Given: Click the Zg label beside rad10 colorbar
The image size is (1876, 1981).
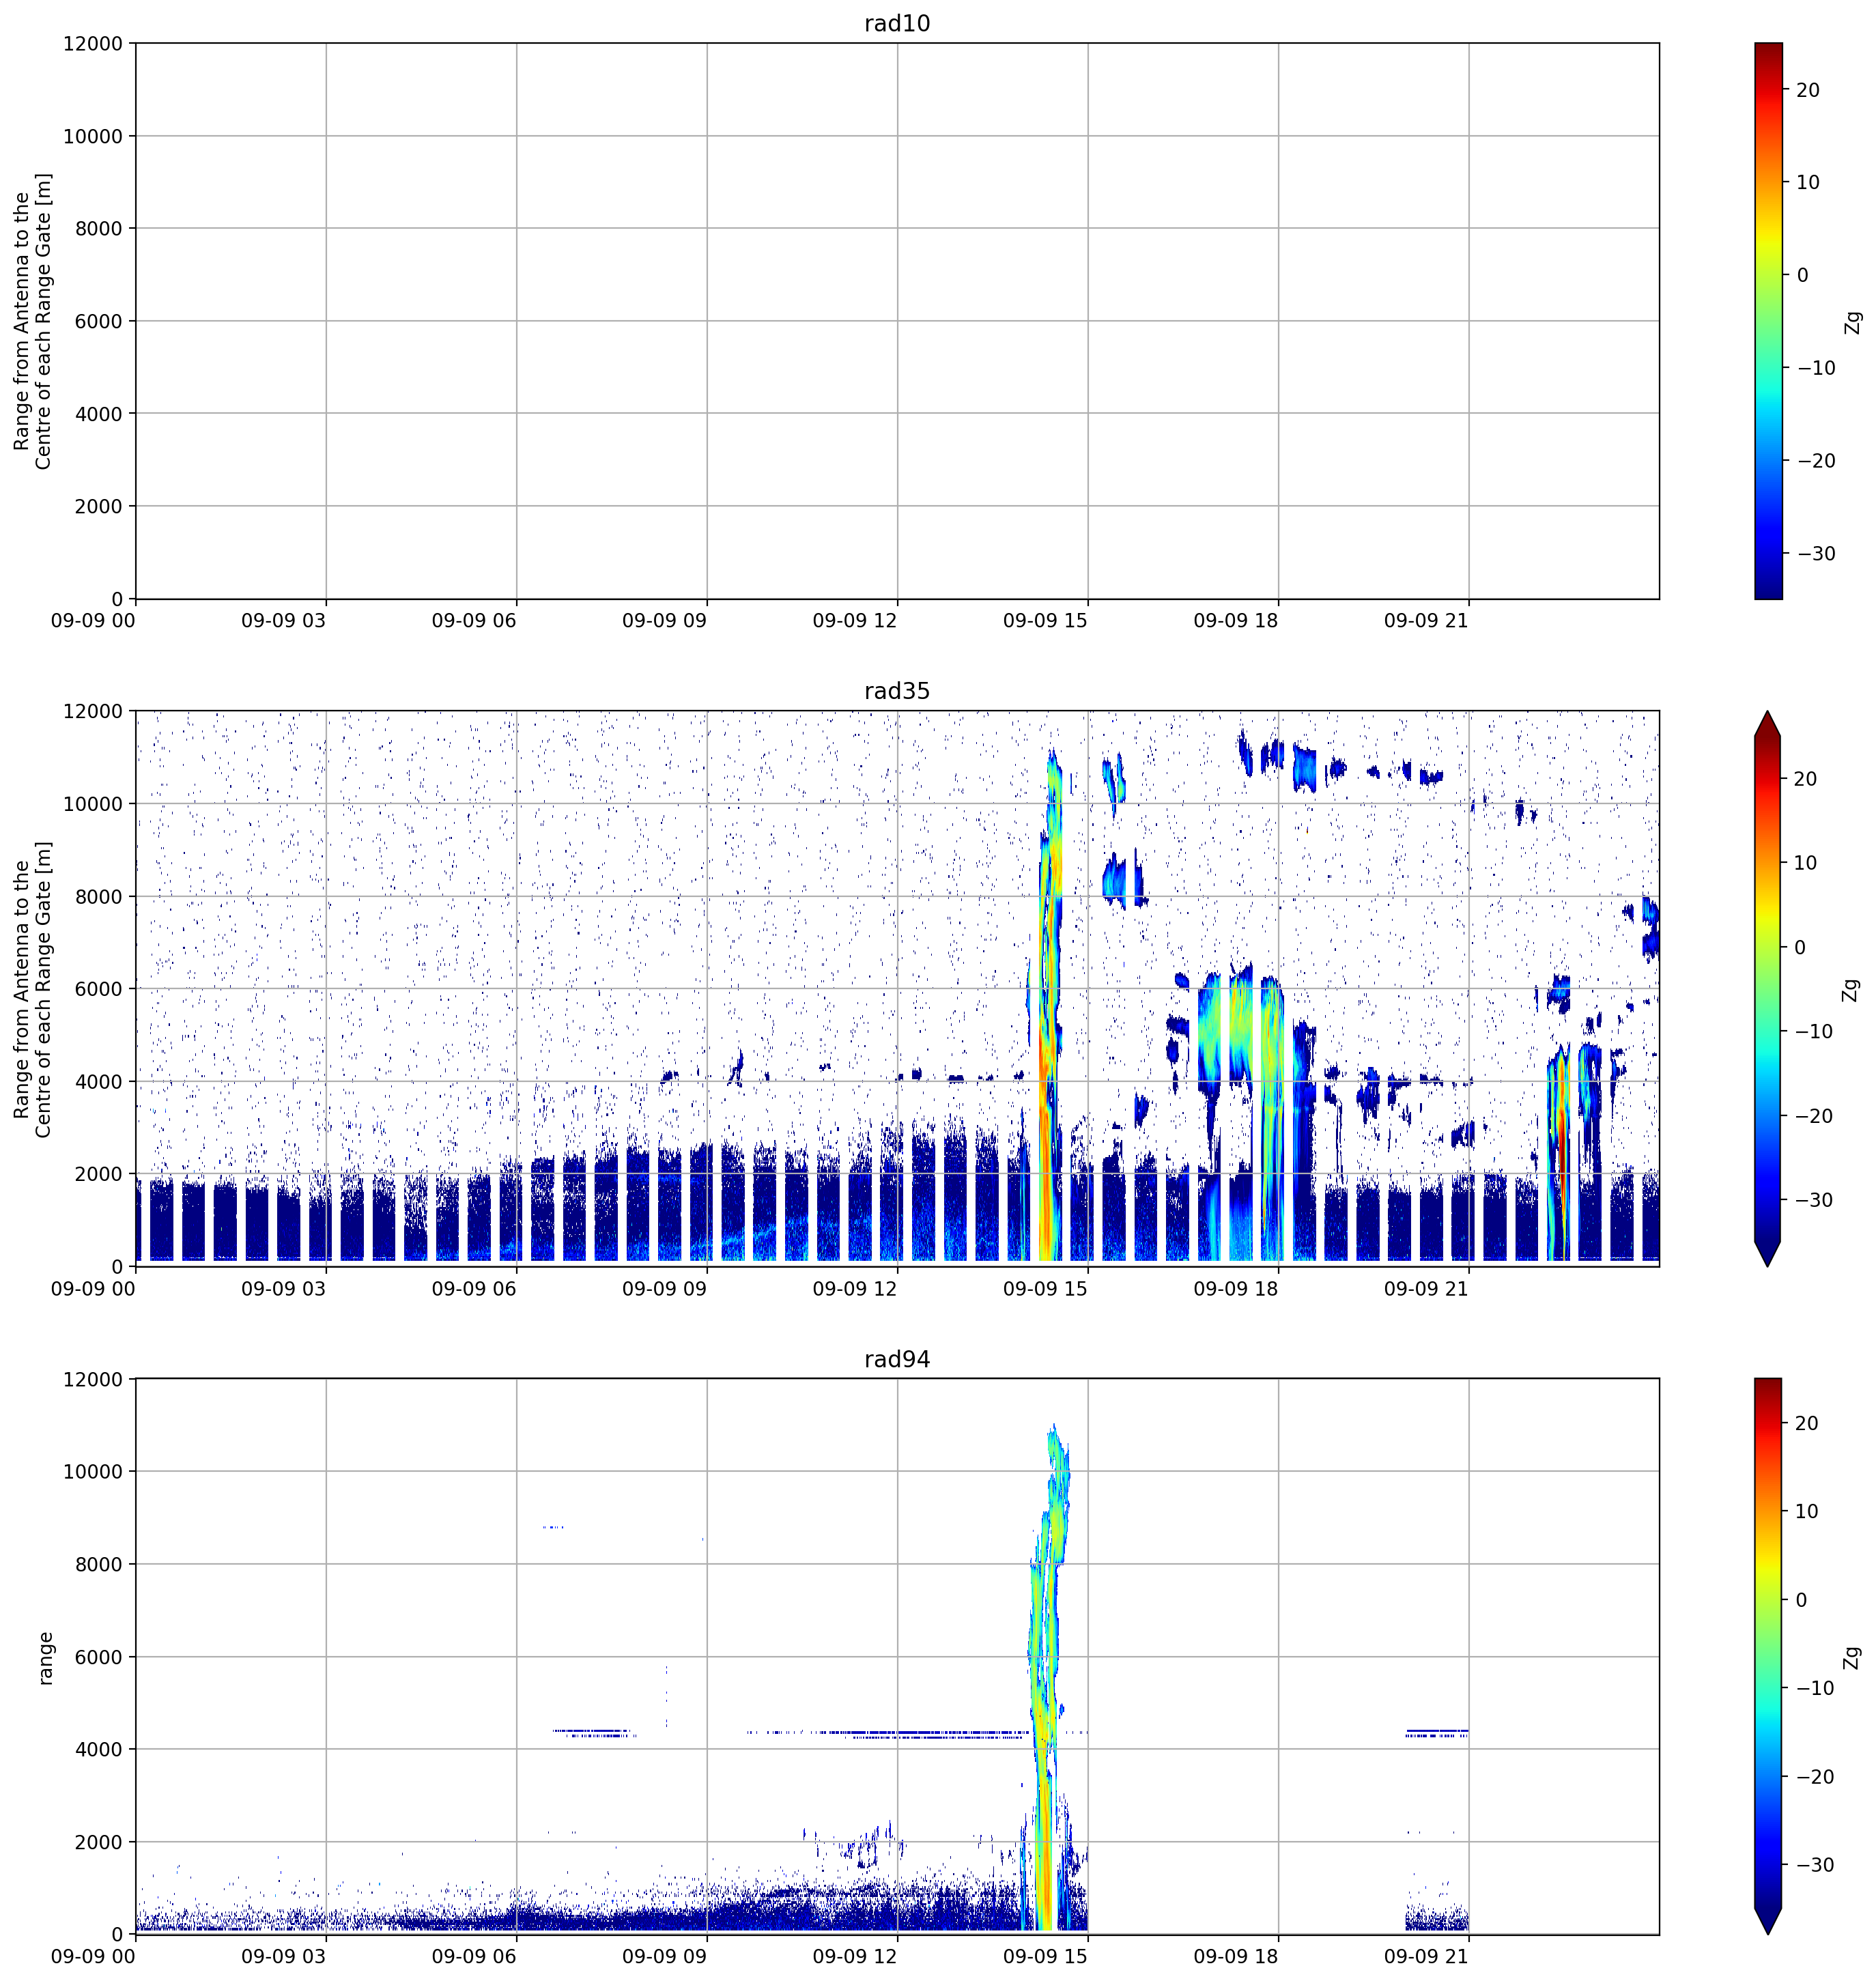Looking at the screenshot, I should (1853, 322).
